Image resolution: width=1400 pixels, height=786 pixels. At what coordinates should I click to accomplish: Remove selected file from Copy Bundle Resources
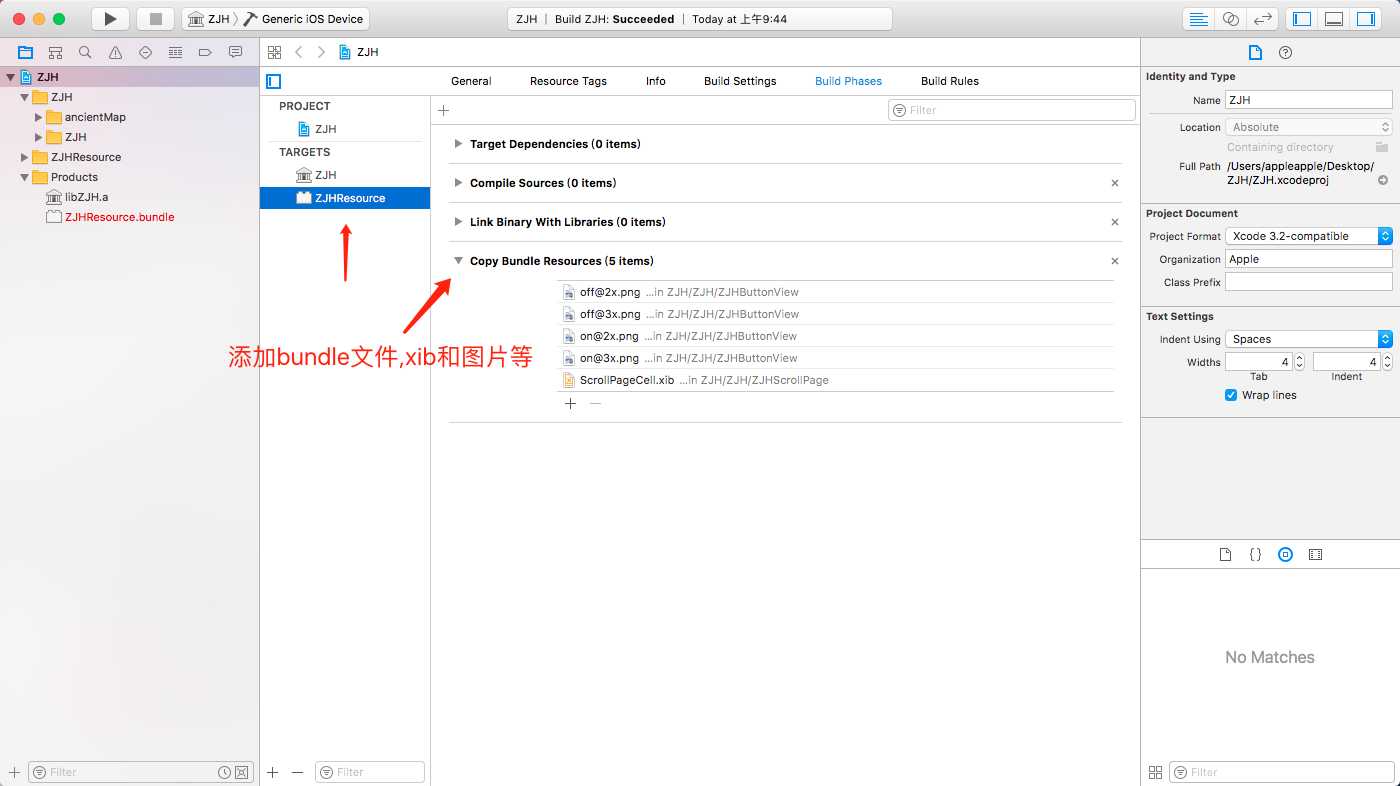click(x=595, y=404)
